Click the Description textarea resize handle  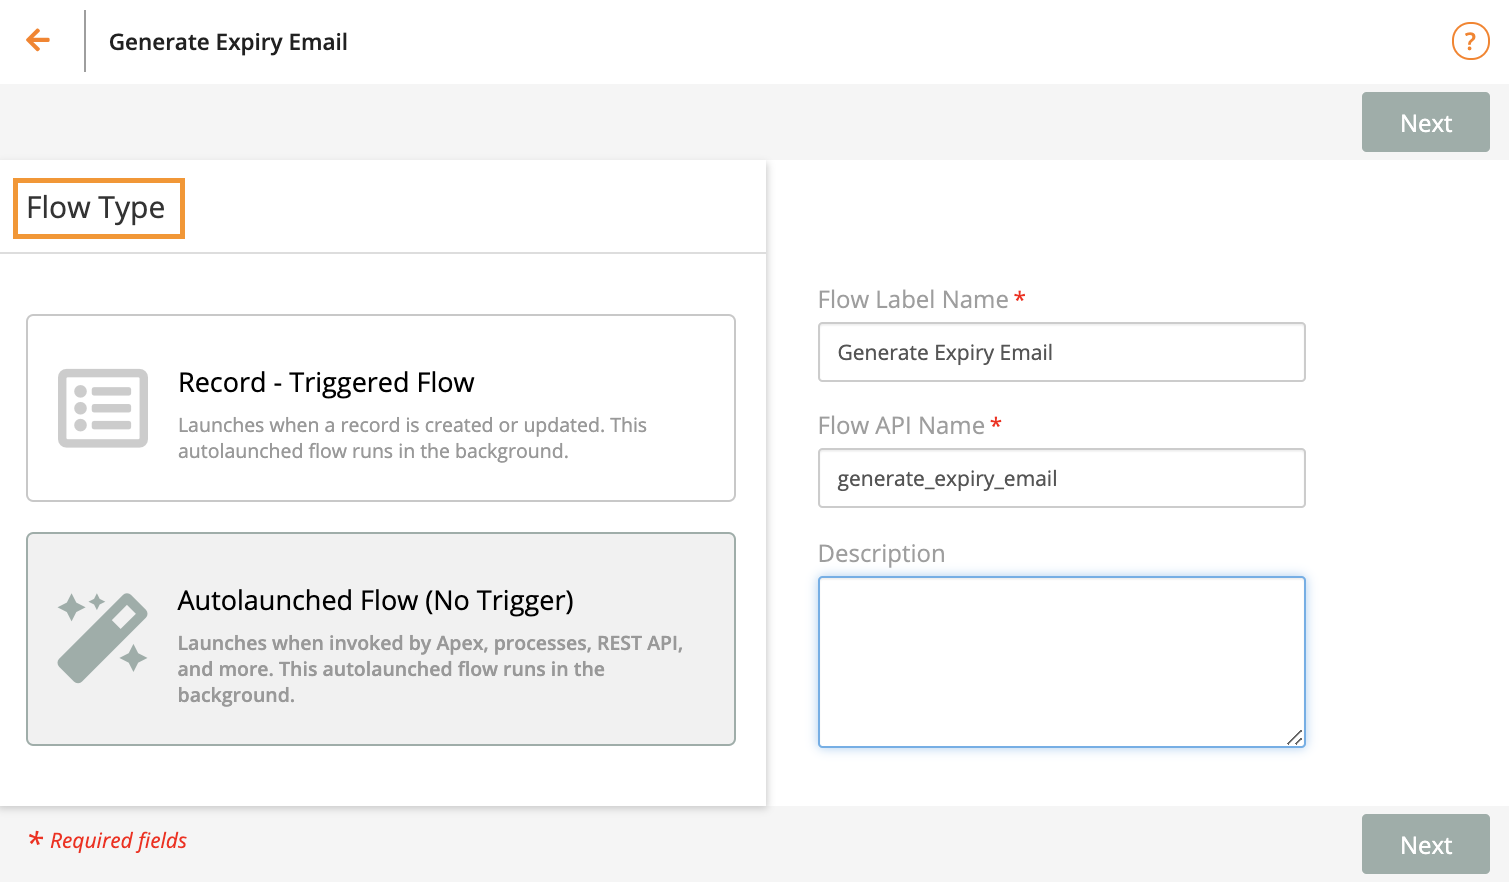[1294, 737]
